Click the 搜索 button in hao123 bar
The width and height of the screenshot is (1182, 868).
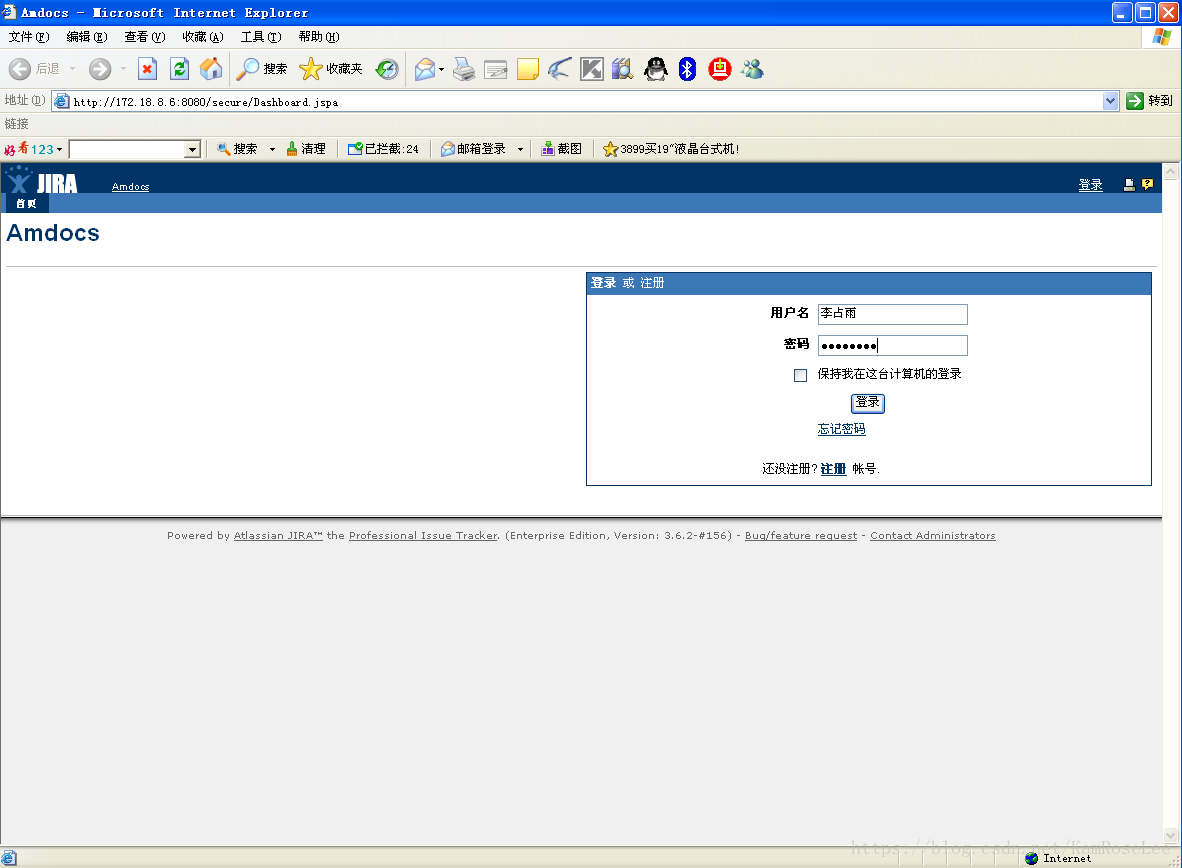[237, 149]
